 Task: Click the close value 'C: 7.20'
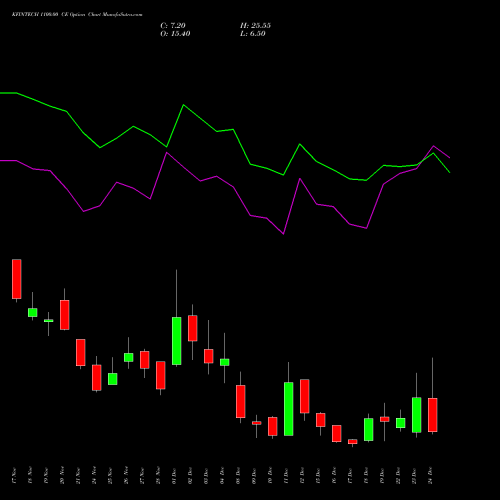pyautogui.click(x=173, y=26)
